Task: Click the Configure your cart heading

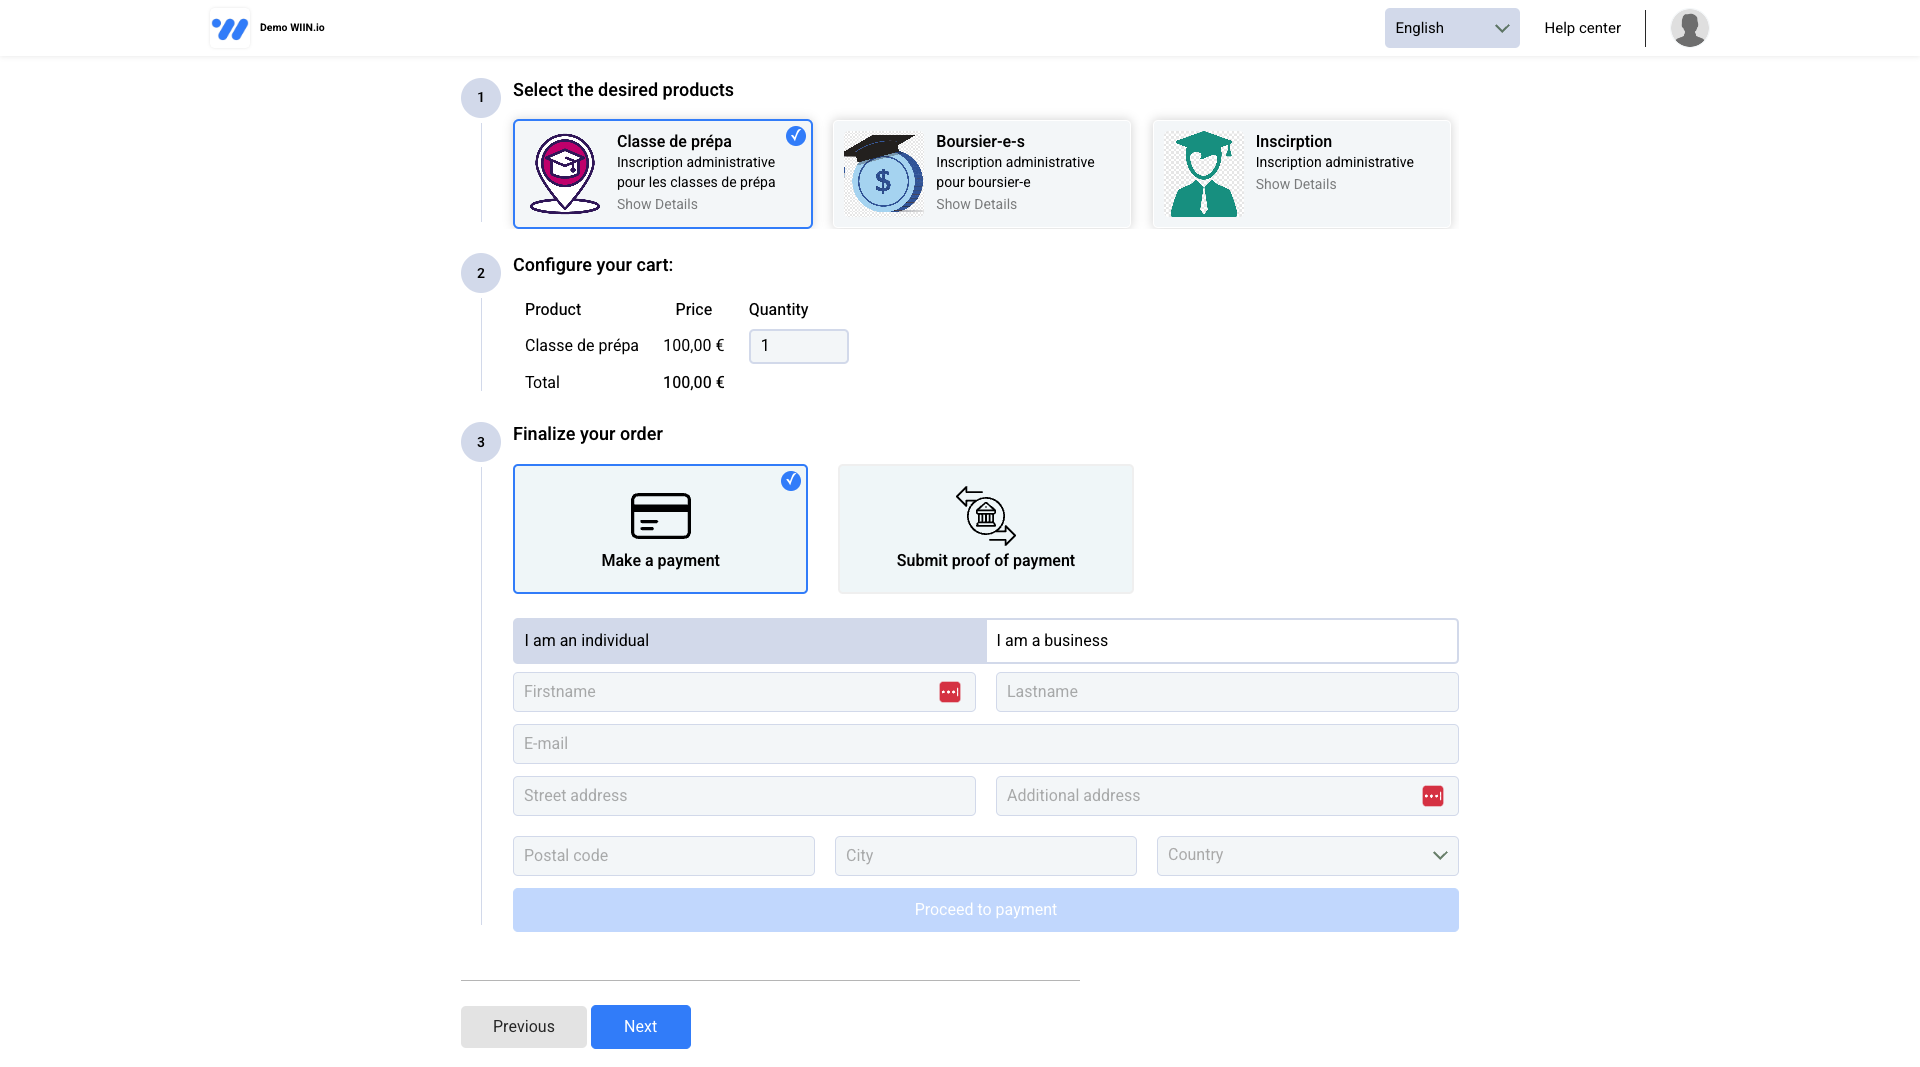Action: [x=593, y=265]
